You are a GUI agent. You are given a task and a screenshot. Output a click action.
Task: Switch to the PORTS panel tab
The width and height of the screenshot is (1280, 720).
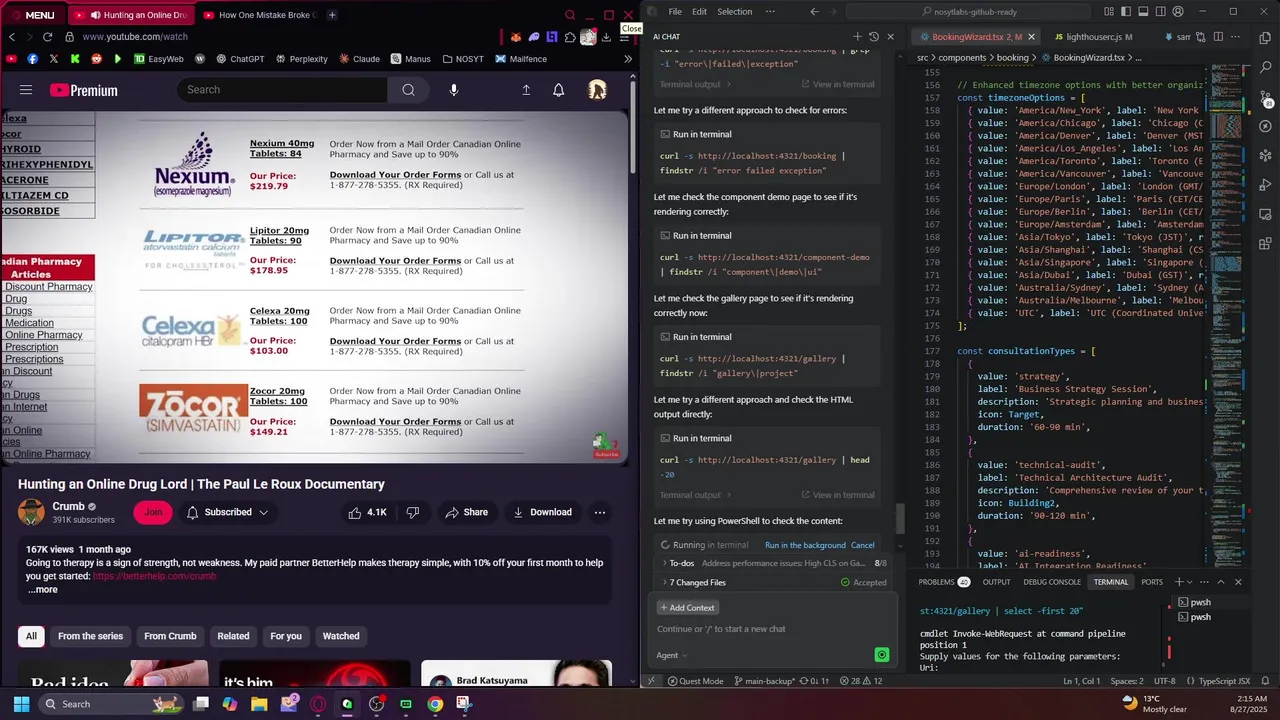(x=1152, y=582)
